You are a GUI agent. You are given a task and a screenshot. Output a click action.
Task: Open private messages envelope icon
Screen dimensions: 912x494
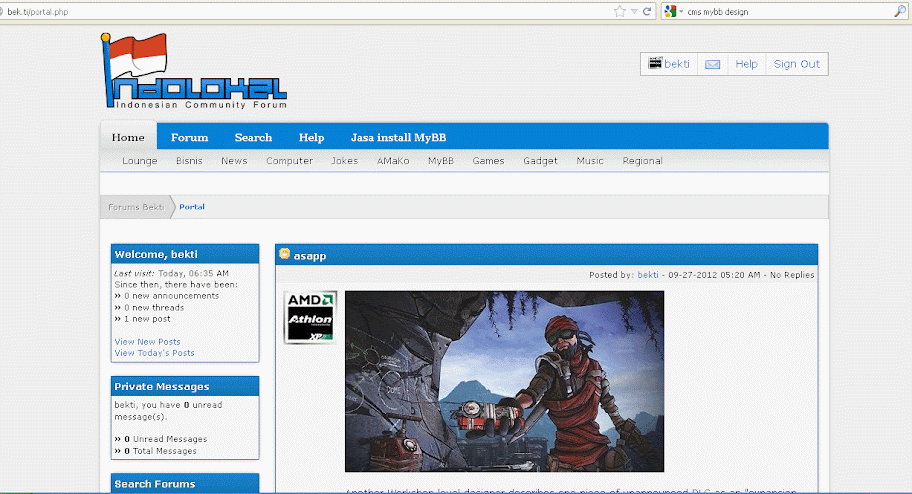point(712,65)
